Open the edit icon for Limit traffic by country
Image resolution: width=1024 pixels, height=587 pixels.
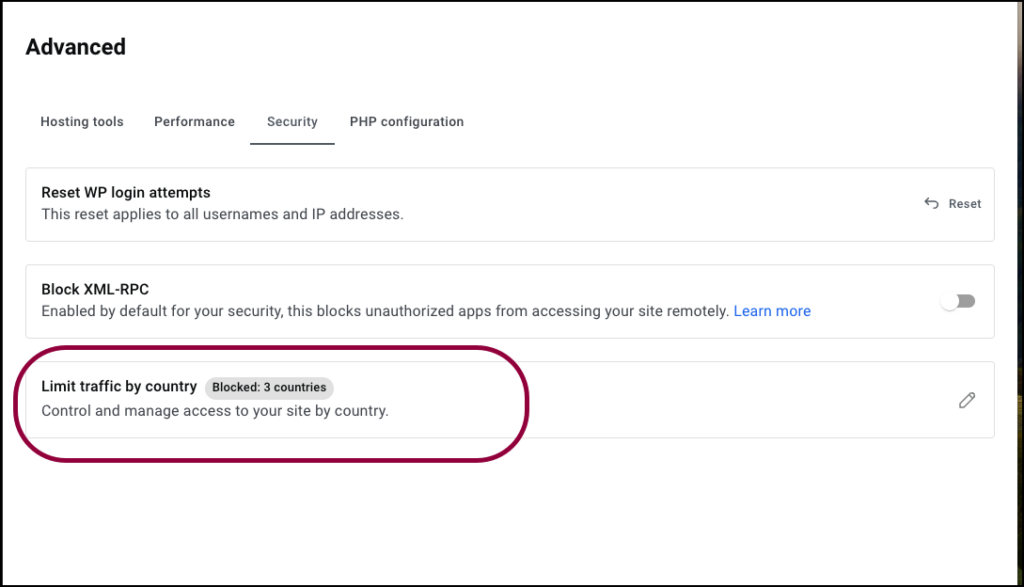966,400
